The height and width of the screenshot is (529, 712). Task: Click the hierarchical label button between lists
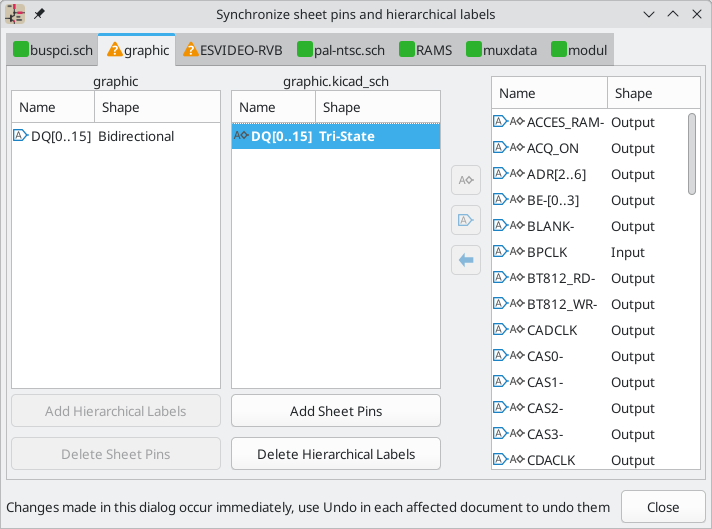pyautogui.click(x=466, y=180)
